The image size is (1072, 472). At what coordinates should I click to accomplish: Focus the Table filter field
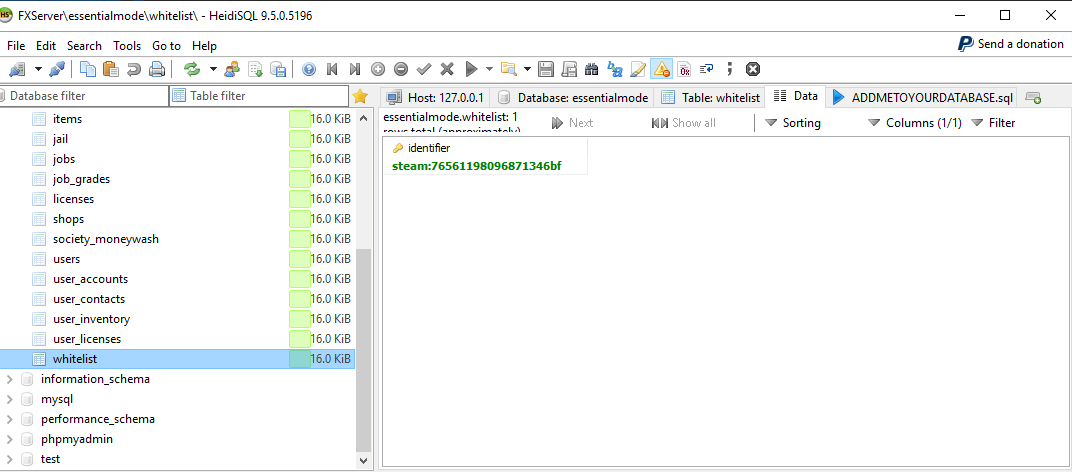pos(258,96)
